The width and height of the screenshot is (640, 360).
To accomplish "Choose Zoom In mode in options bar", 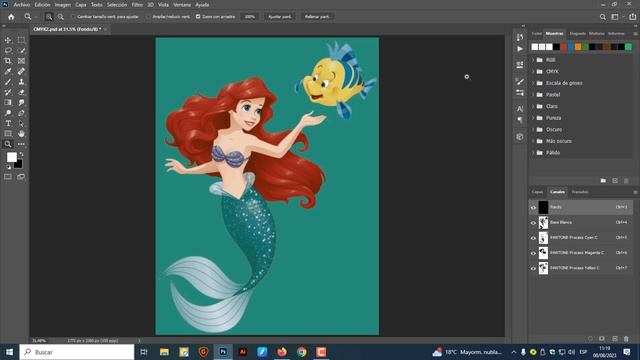I will pos(49,17).
